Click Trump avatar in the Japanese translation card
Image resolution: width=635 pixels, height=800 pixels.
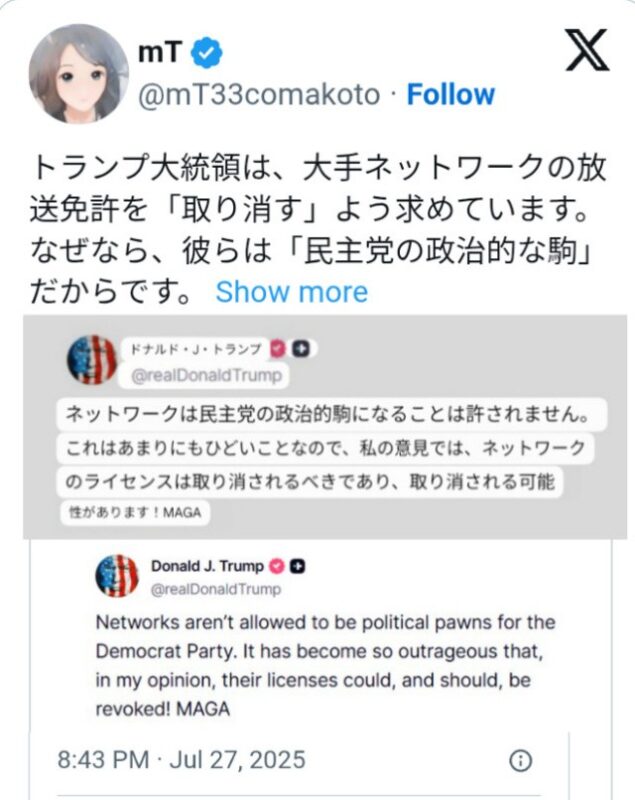click(92, 360)
